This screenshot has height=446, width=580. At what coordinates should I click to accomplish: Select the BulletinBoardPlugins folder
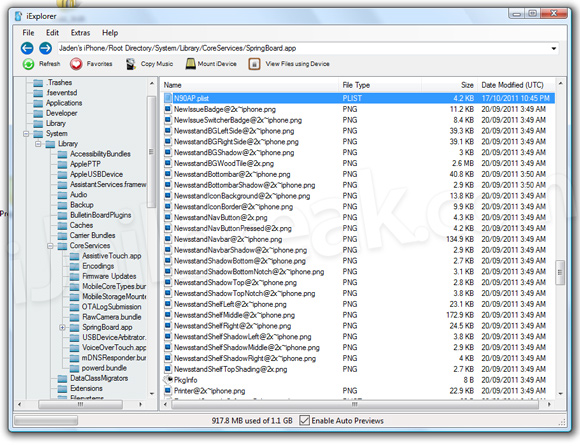coord(101,215)
